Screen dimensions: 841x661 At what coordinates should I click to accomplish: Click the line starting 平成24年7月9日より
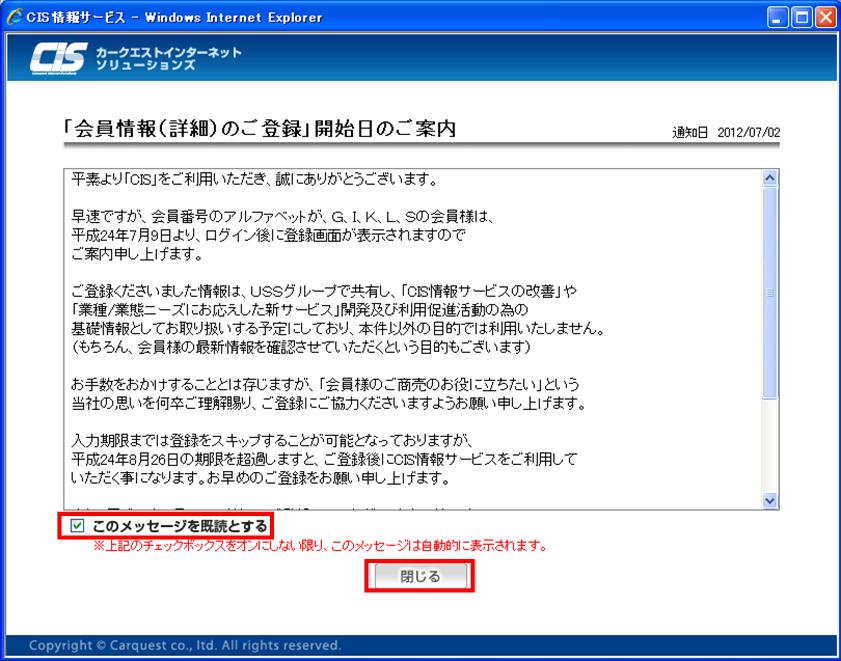(x=268, y=236)
